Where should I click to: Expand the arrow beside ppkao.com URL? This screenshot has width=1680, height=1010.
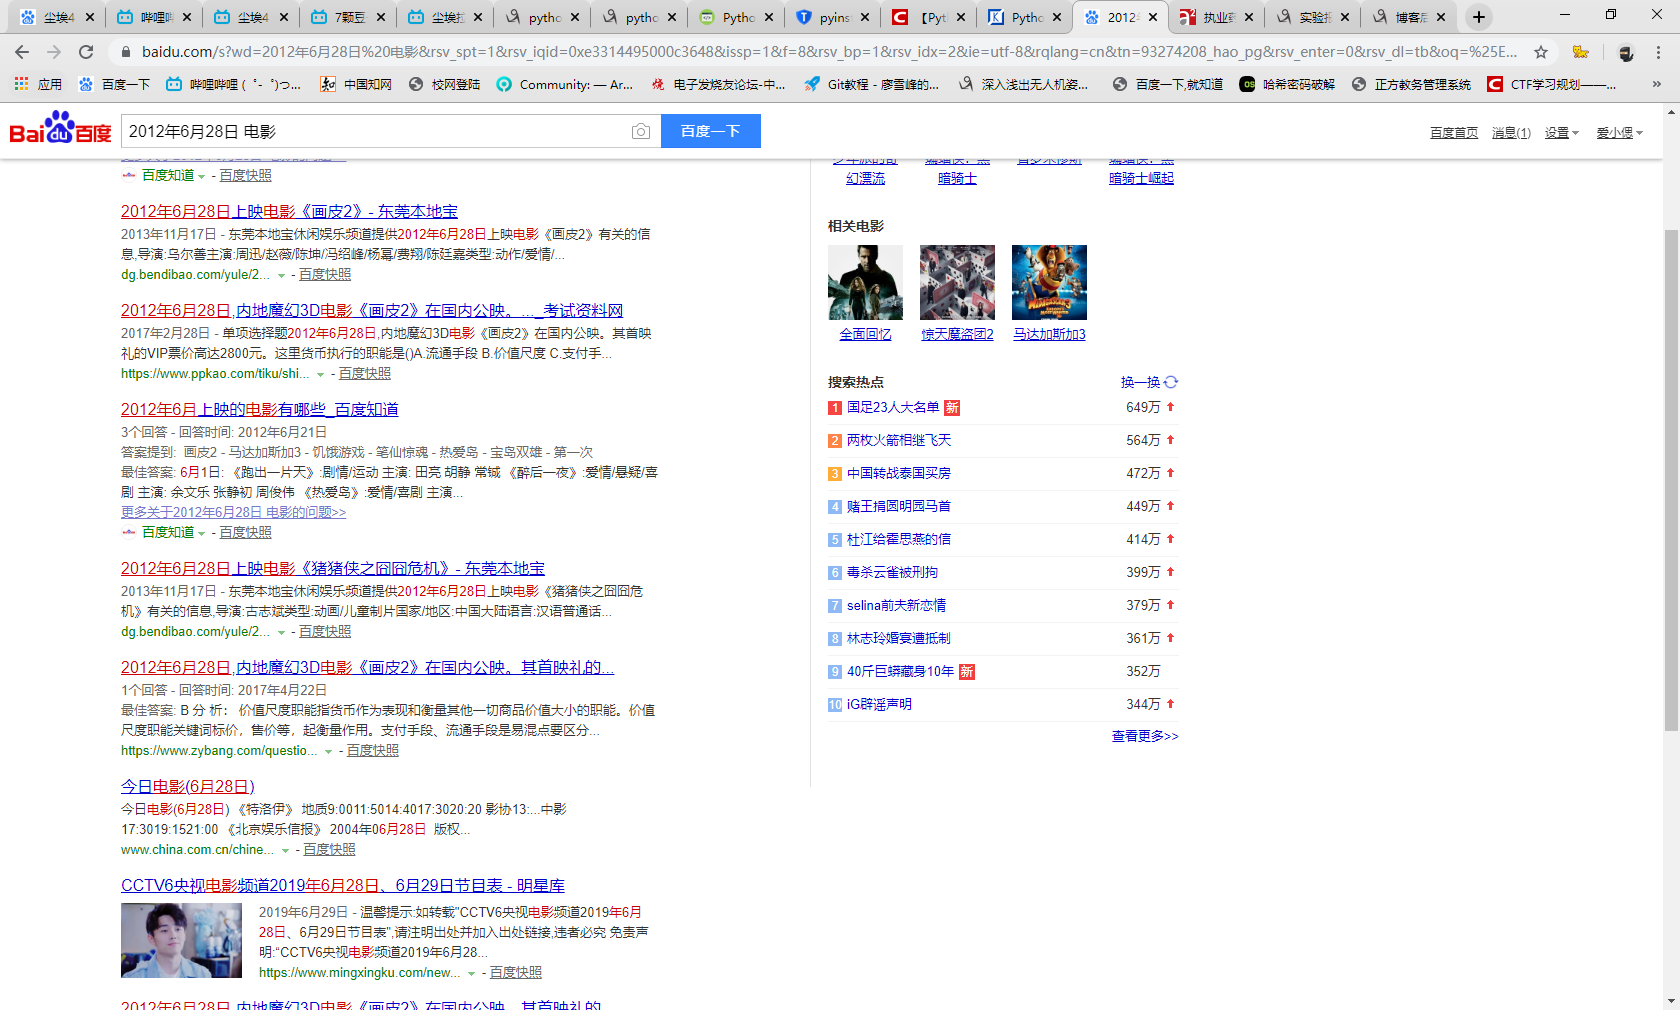coord(320,375)
